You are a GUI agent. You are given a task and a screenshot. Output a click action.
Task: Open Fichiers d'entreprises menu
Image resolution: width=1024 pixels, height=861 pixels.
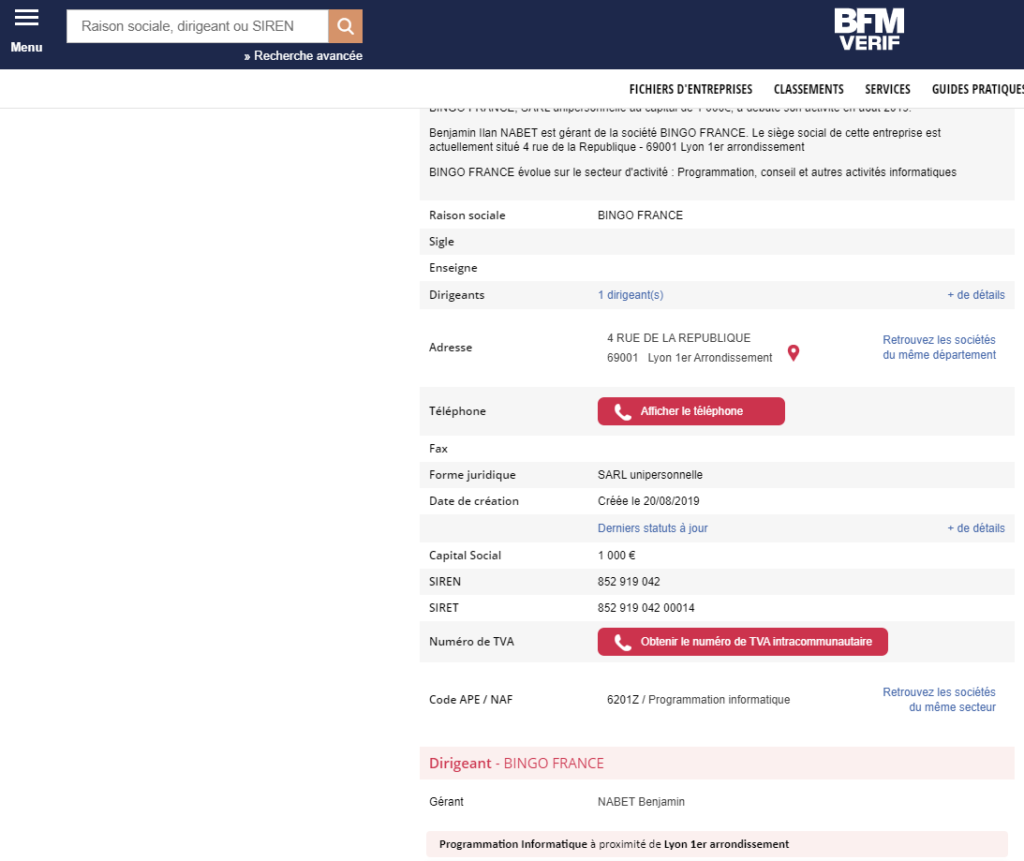pos(690,89)
